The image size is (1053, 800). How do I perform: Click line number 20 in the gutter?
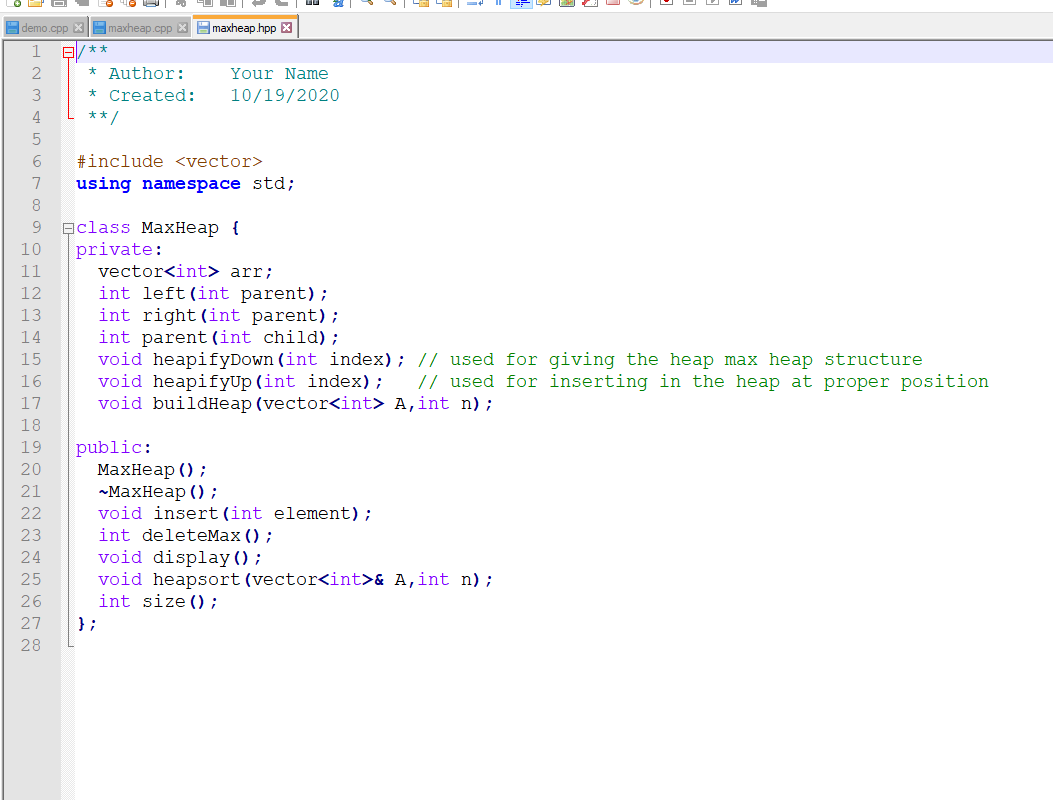[31, 469]
